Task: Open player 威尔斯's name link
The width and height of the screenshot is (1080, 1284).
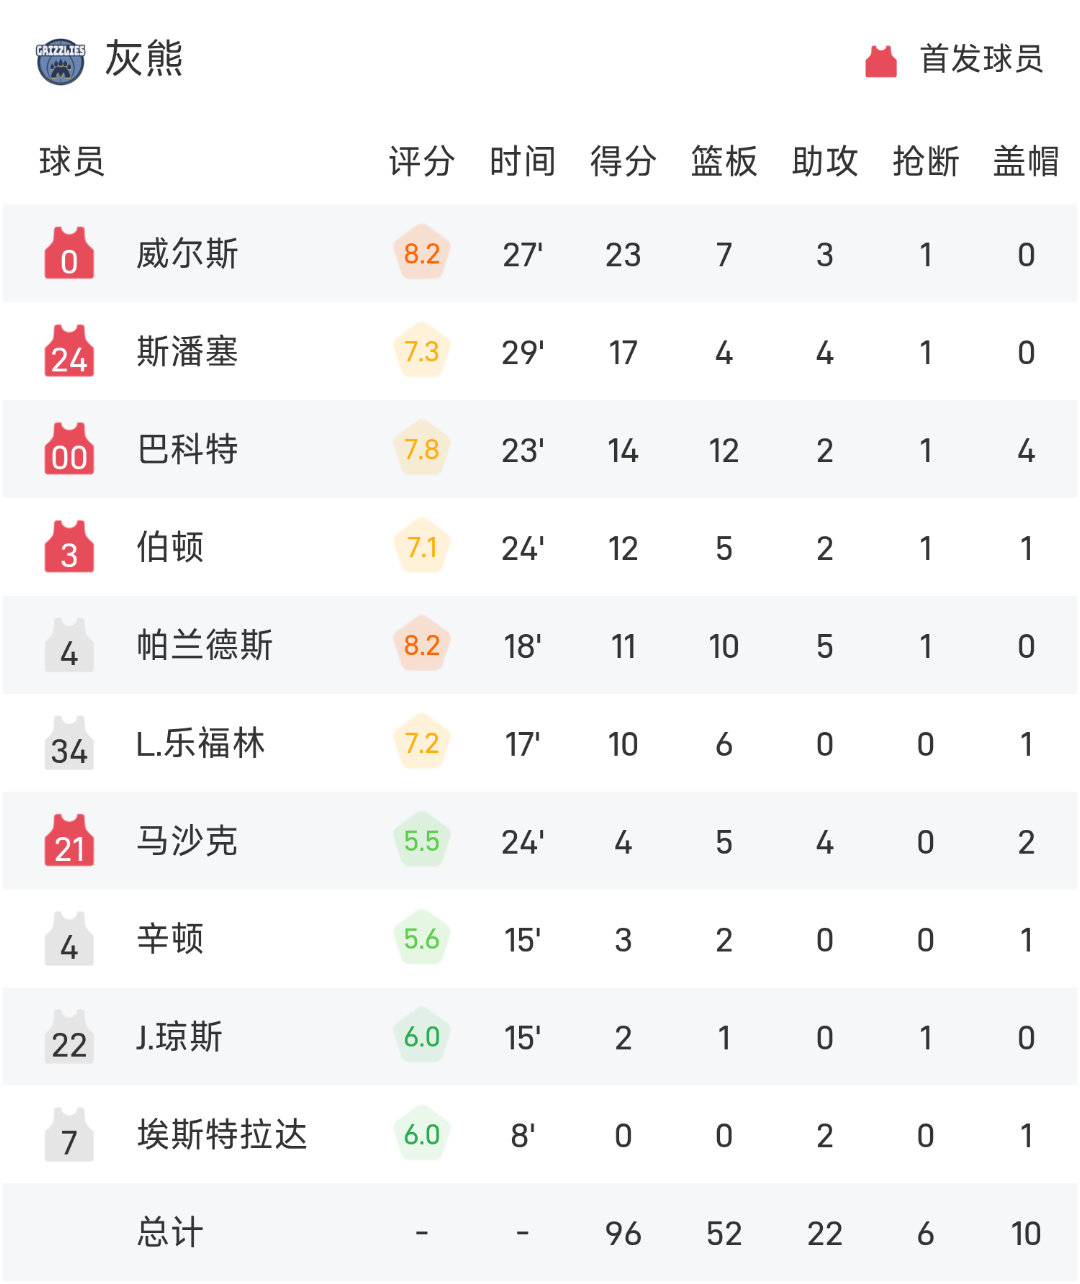Action: tap(188, 254)
